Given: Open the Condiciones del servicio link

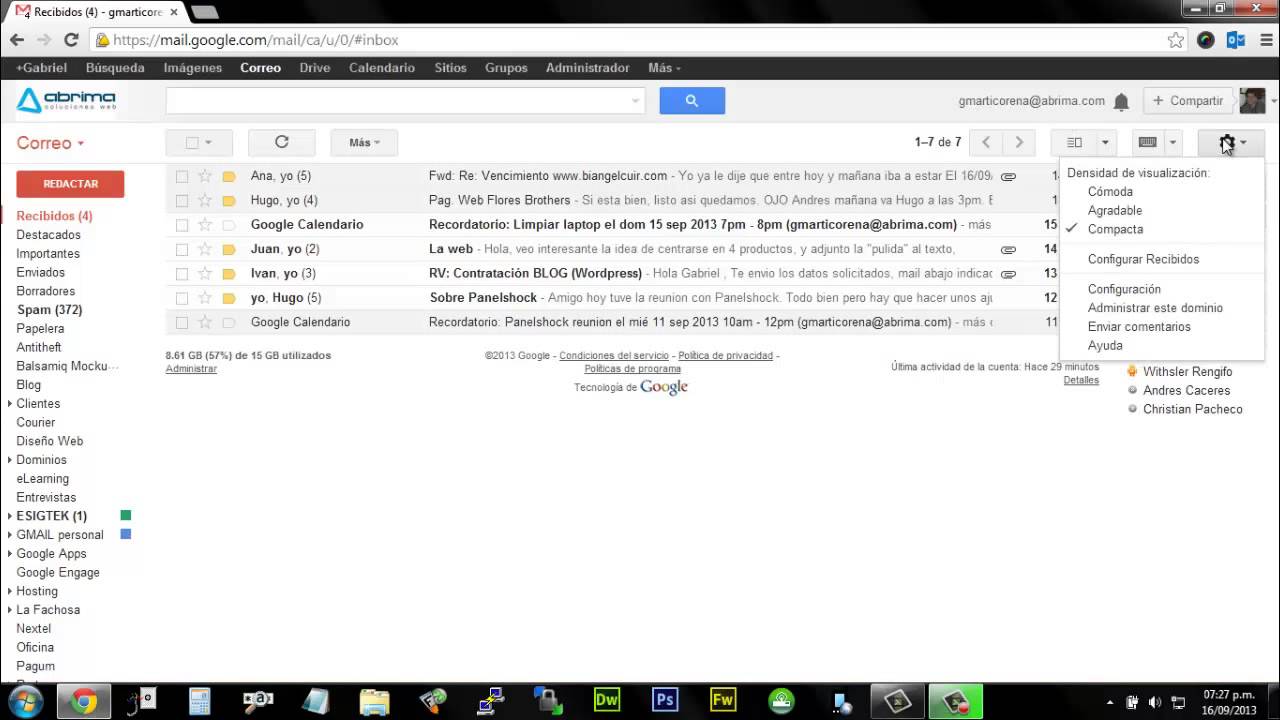Looking at the screenshot, I should [x=614, y=356].
